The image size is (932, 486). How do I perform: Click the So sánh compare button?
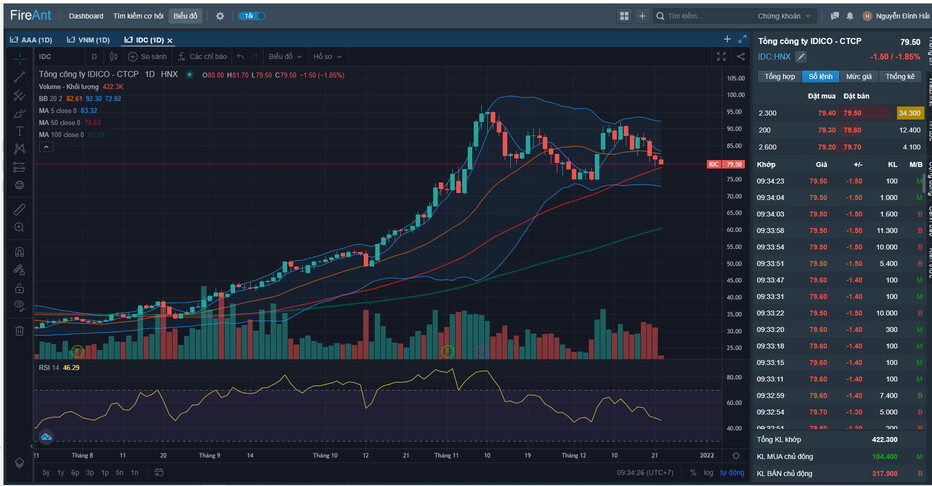coord(147,57)
